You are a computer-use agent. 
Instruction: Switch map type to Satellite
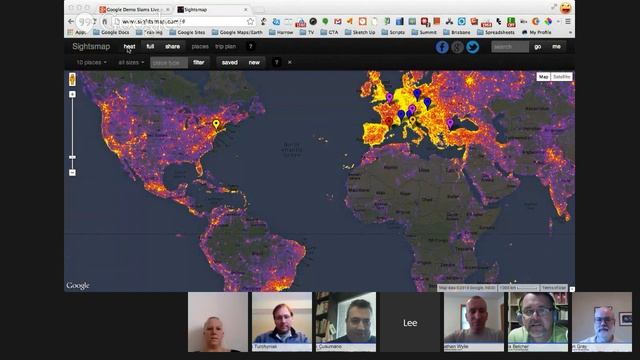point(562,77)
